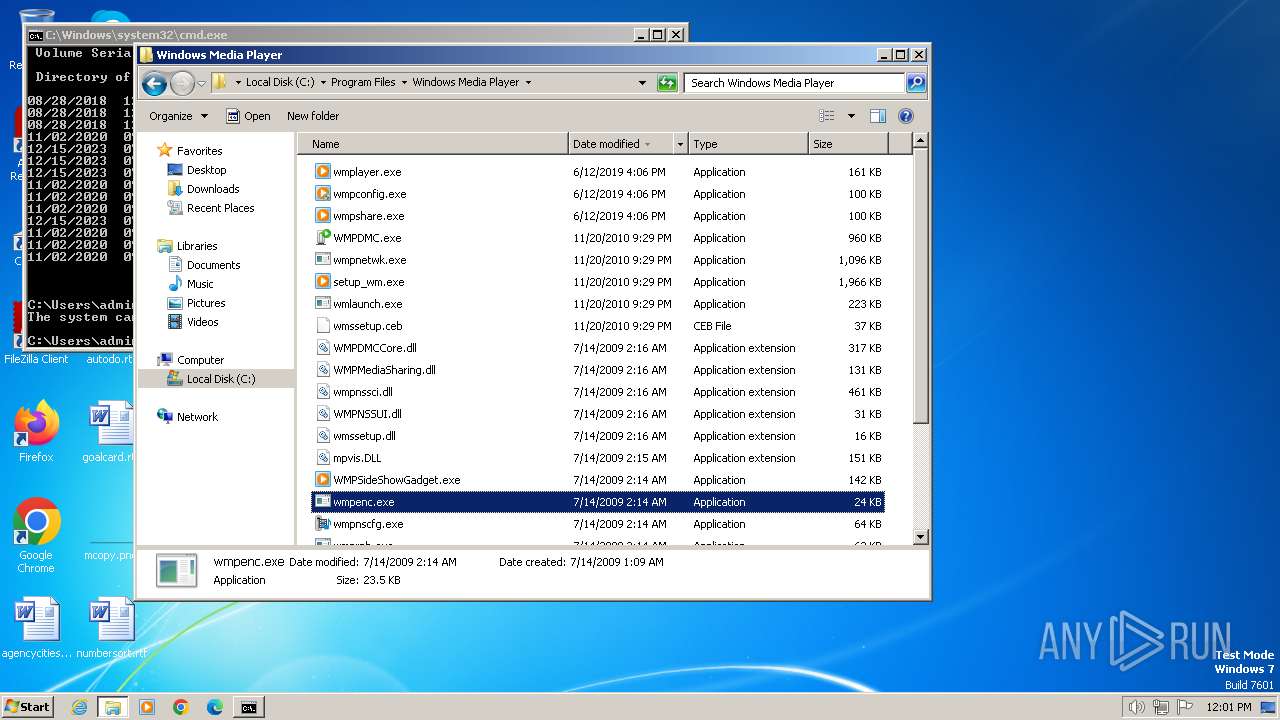
Task: Open Microsoft Edge from the taskbar
Action: point(215,707)
